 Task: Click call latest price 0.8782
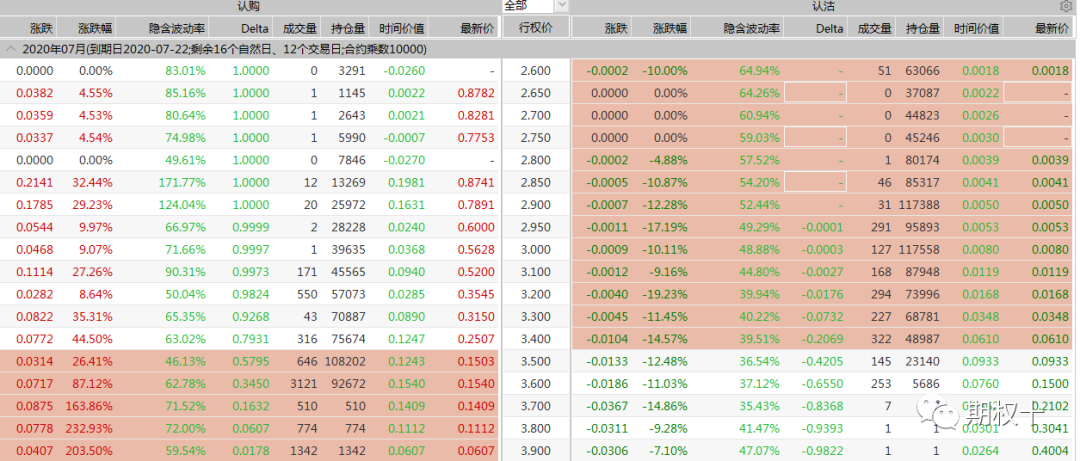tap(475, 93)
